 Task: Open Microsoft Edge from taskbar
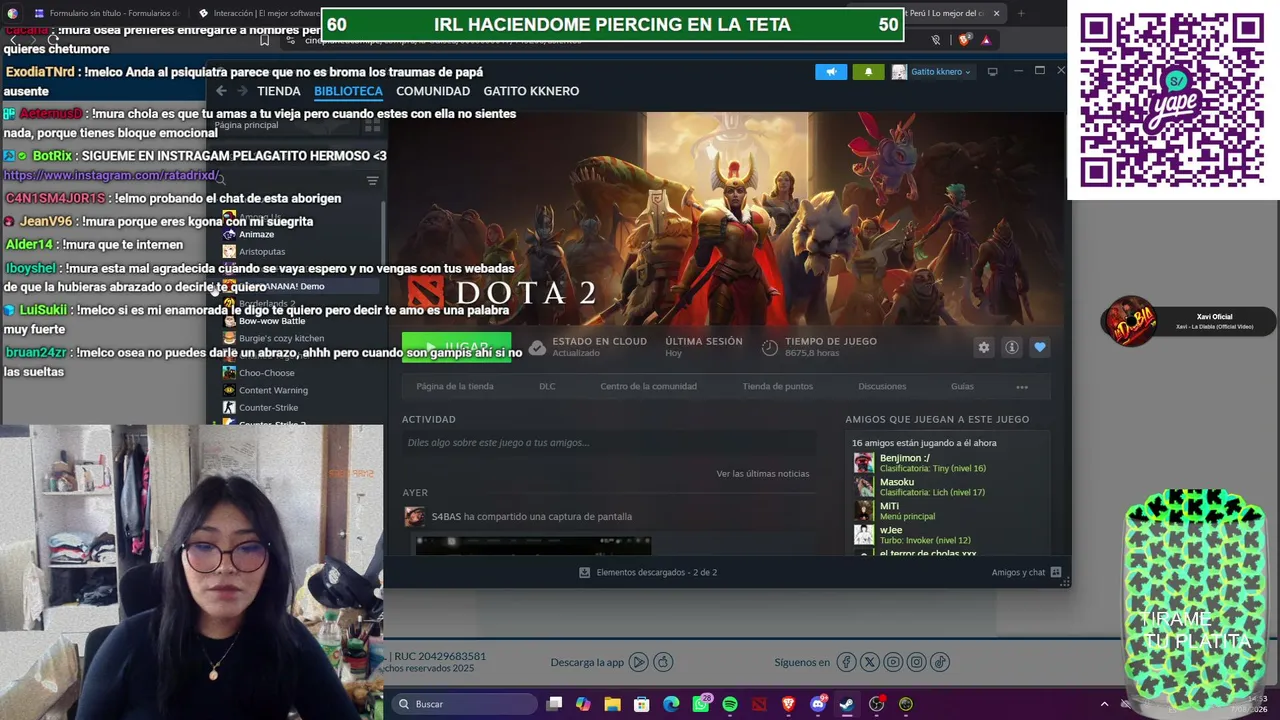pos(671,704)
